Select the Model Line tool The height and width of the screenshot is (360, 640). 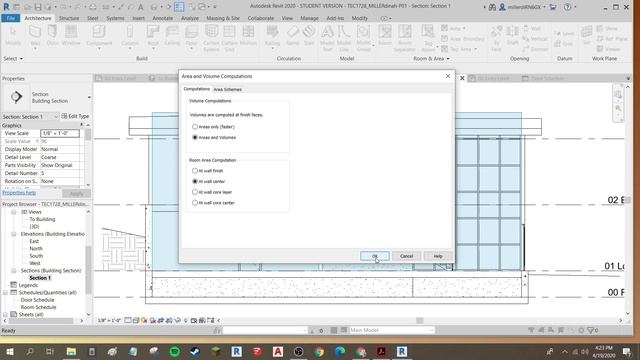344,38
